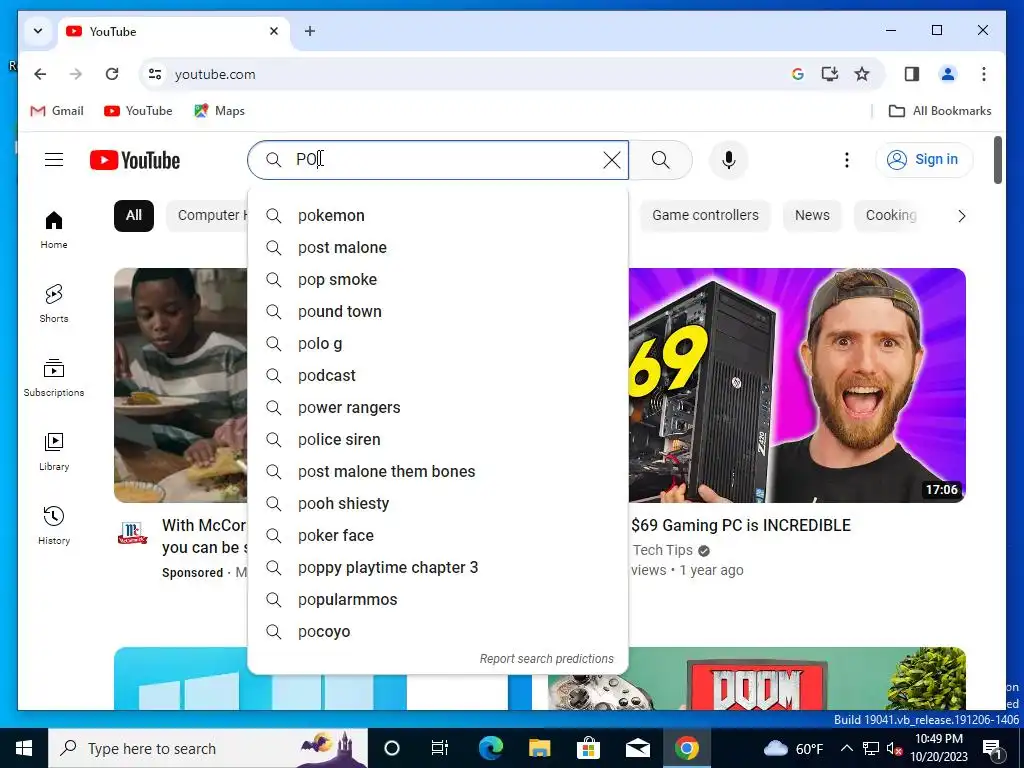Image resolution: width=1024 pixels, height=768 pixels.
Task: View site information icon in address bar
Action: tap(155, 74)
